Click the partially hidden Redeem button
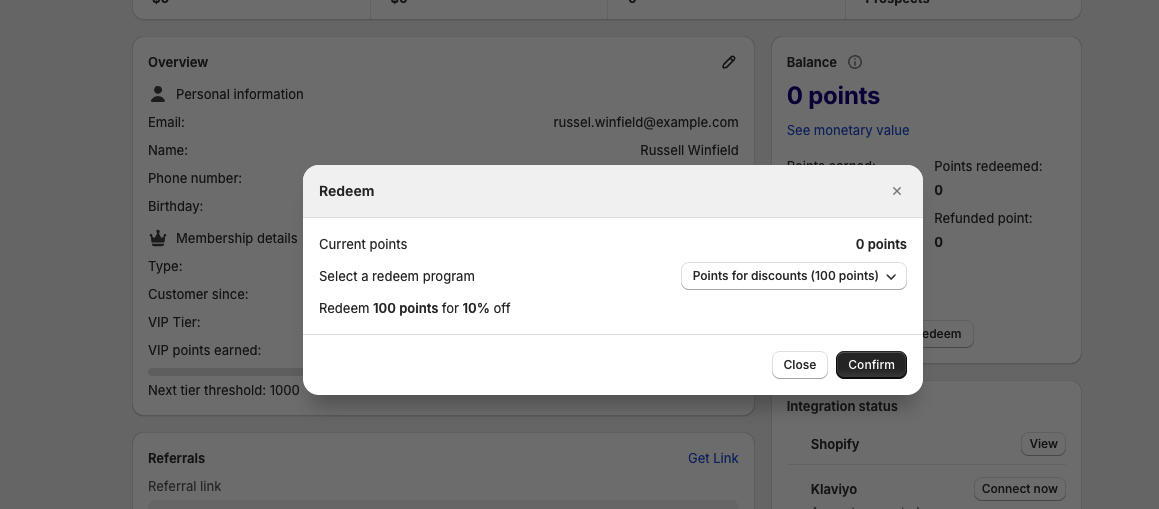Screen dimensions: 1159x509 tap(946, 335)
